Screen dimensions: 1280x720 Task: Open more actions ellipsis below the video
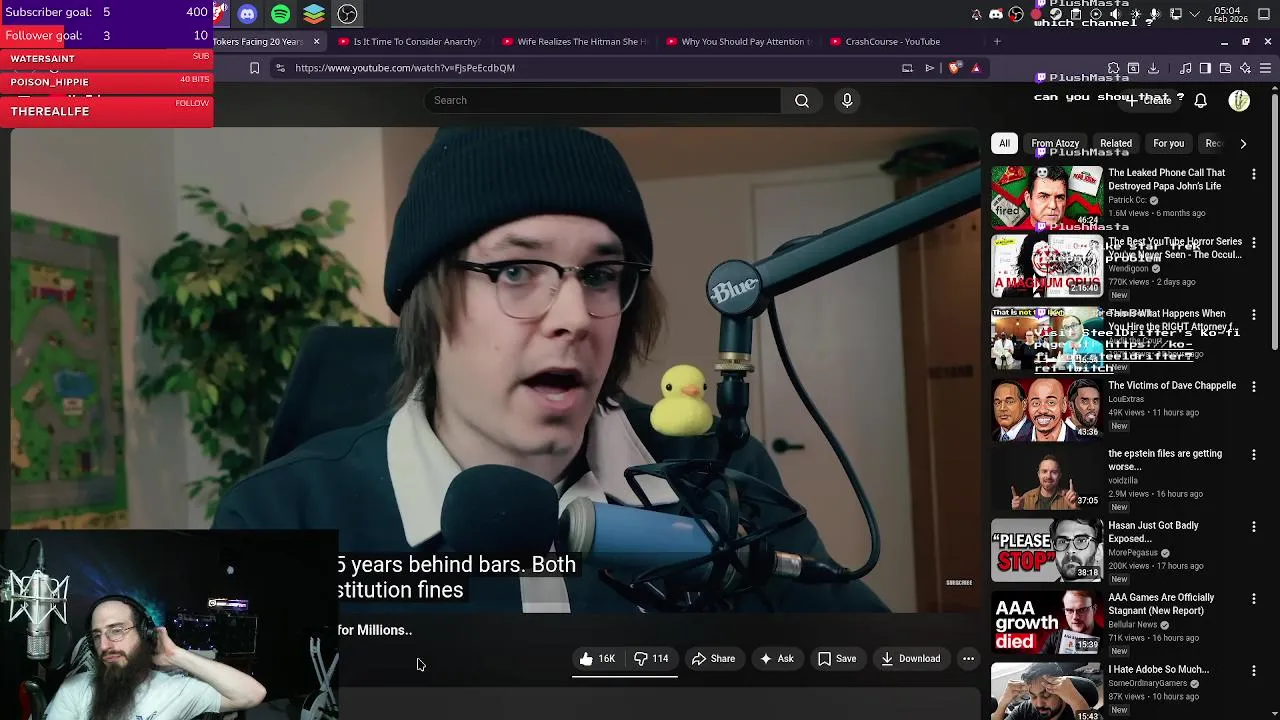point(968,659)
